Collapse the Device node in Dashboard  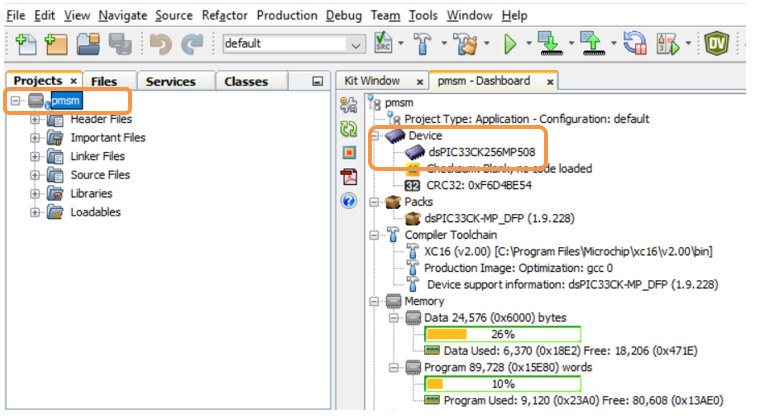[x=375, y=136]
